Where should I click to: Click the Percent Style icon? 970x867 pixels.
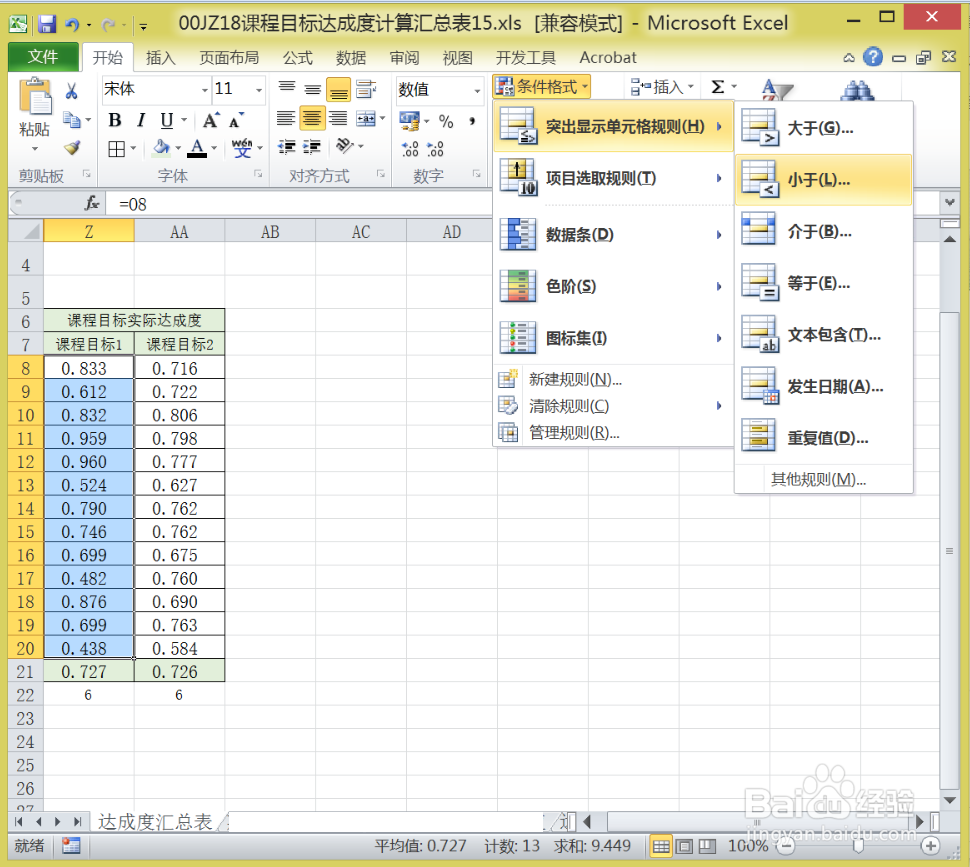446,121
